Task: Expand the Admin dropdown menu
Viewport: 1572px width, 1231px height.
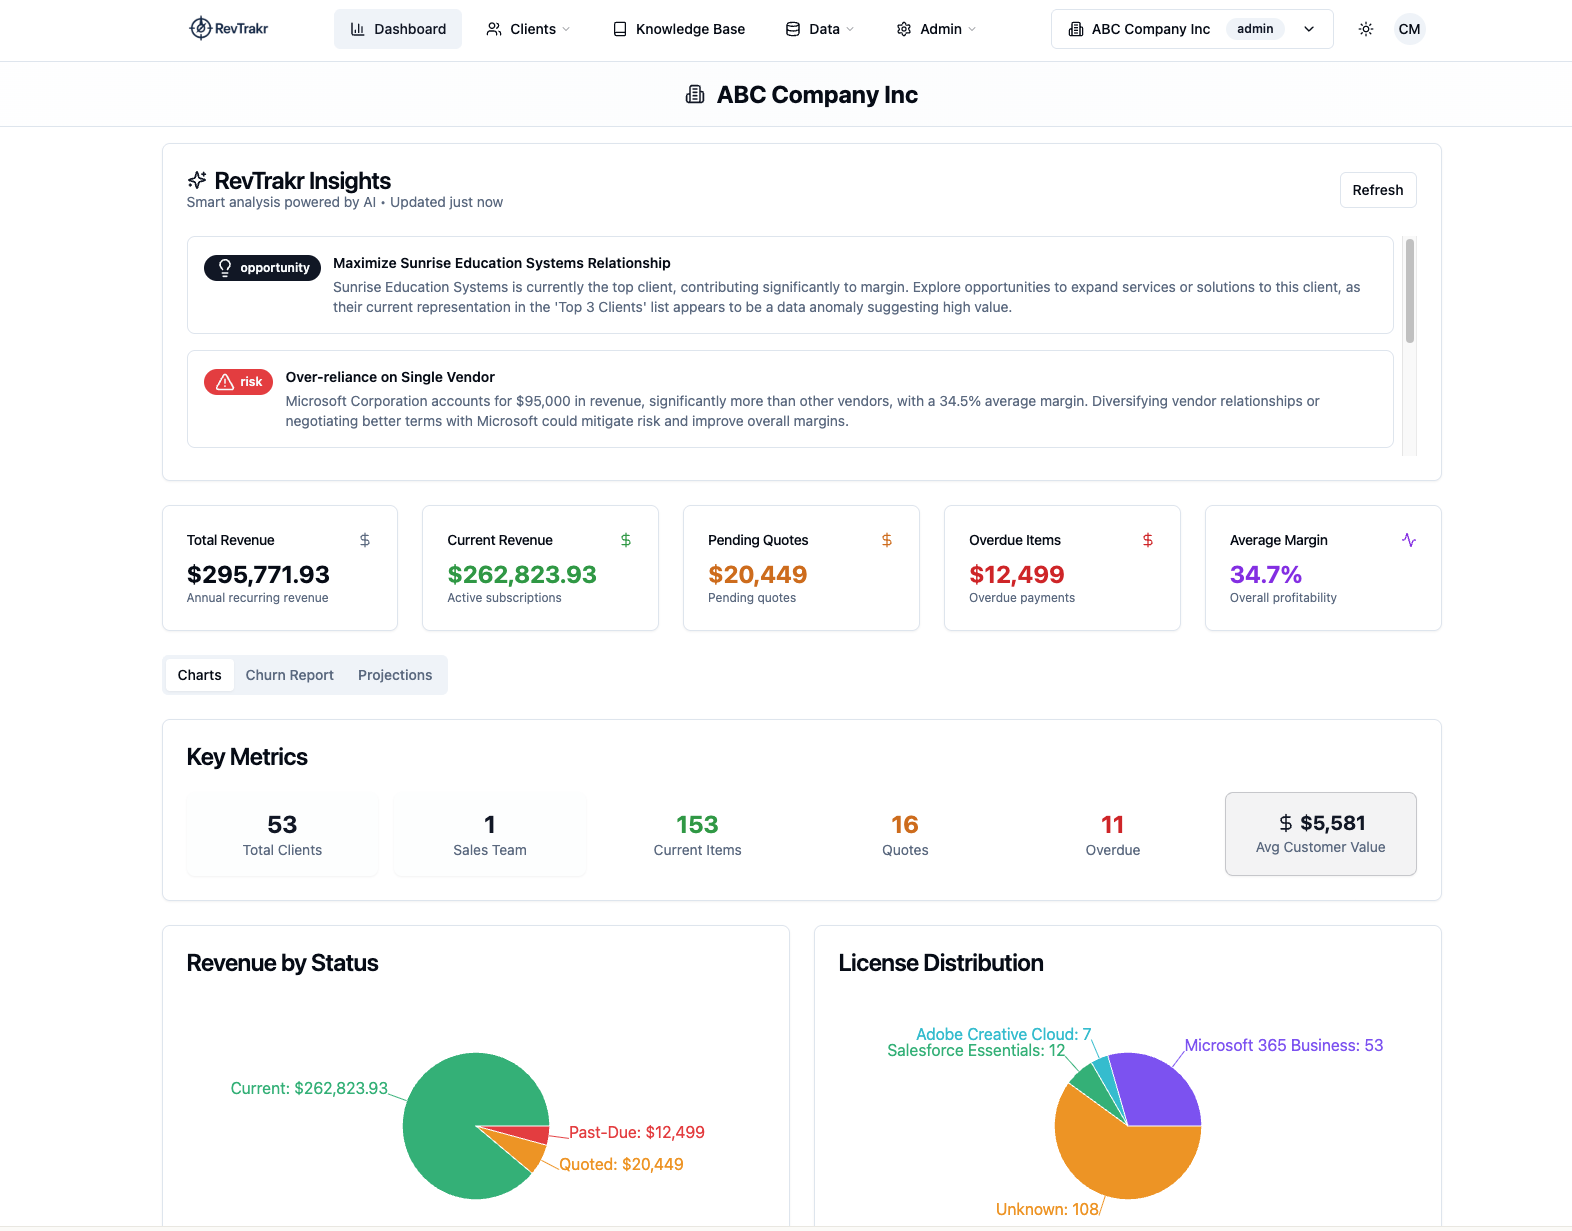Action: (x=937, y=29)
